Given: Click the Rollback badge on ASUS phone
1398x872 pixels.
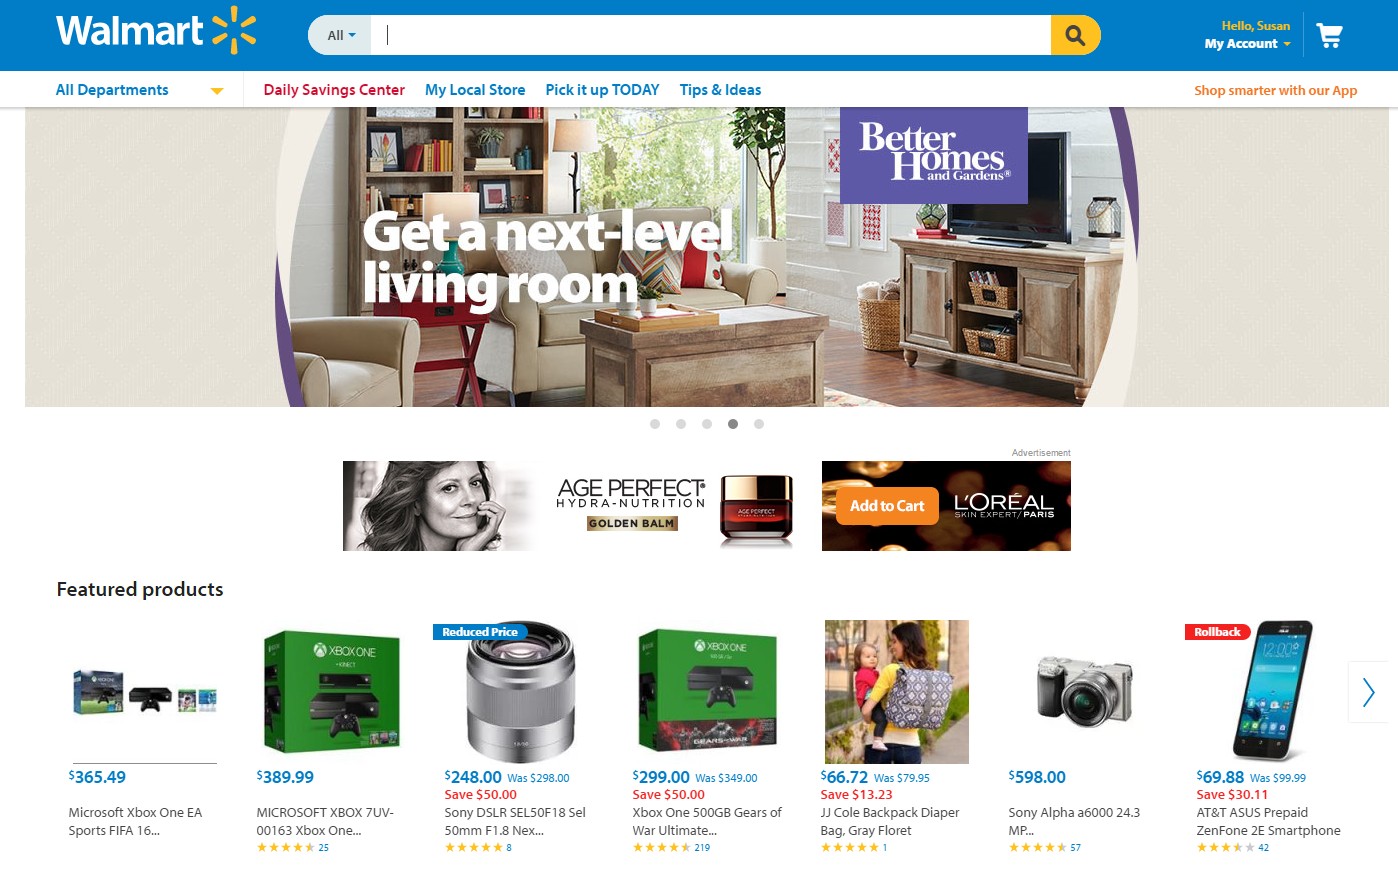Looking at the screenshot, I should click(1217, 632).
